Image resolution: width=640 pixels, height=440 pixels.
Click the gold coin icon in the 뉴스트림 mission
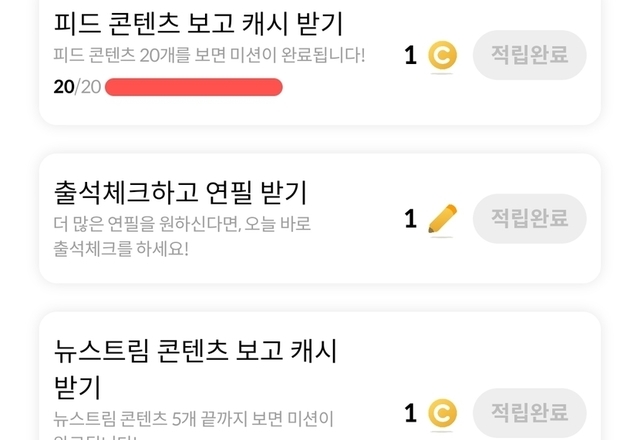click(442, 412)
